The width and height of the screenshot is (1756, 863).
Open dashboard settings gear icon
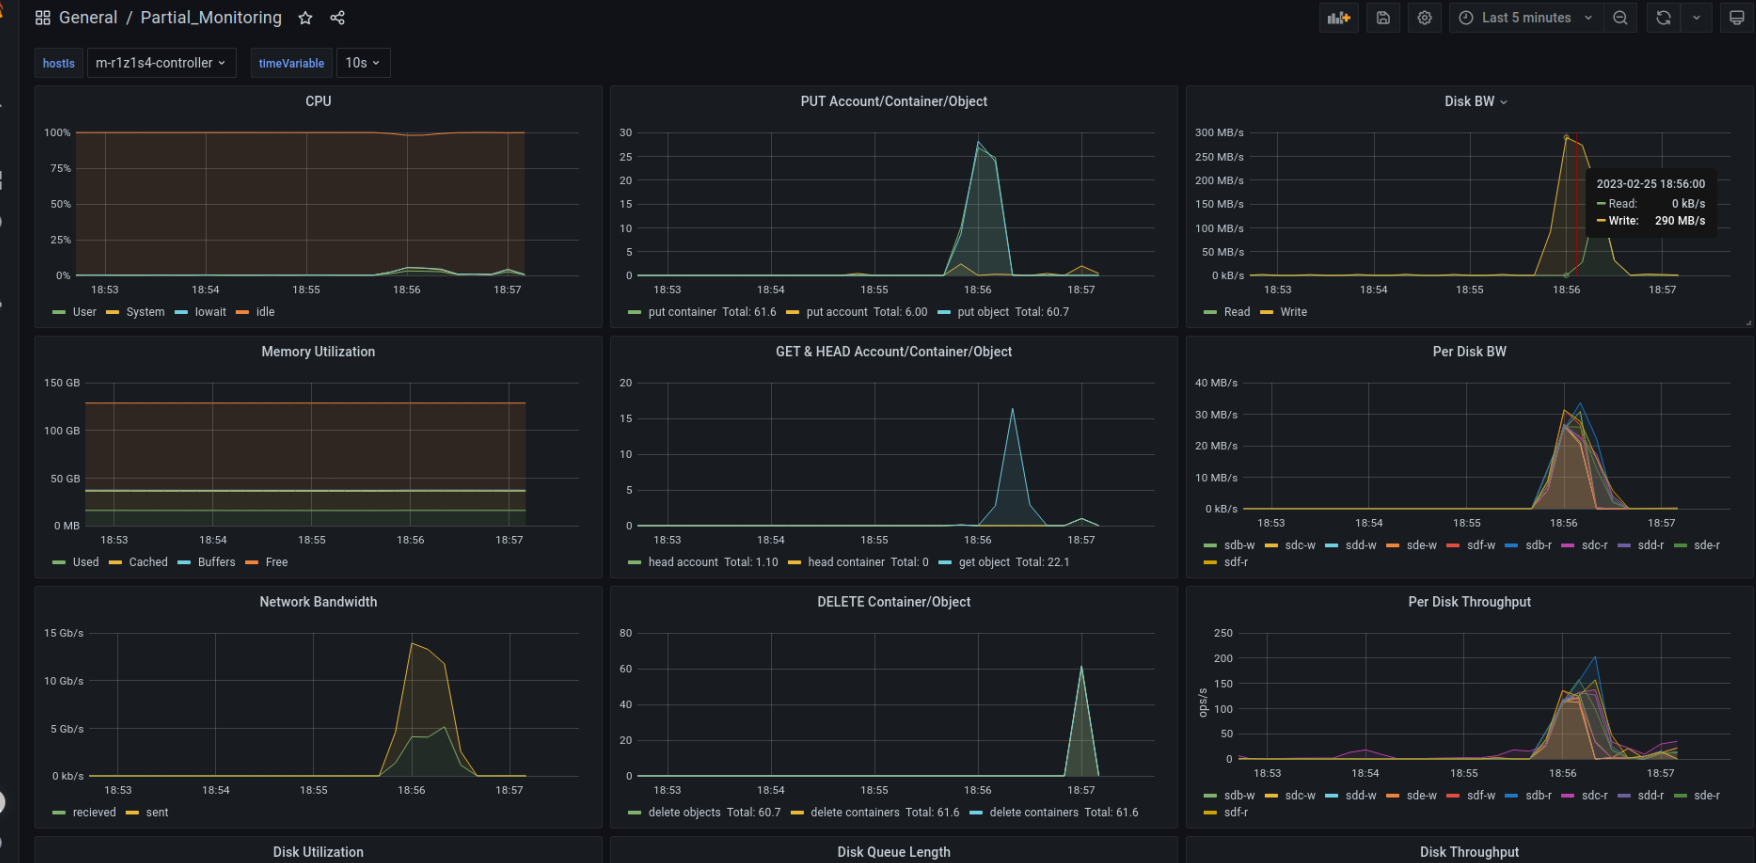1425,18
